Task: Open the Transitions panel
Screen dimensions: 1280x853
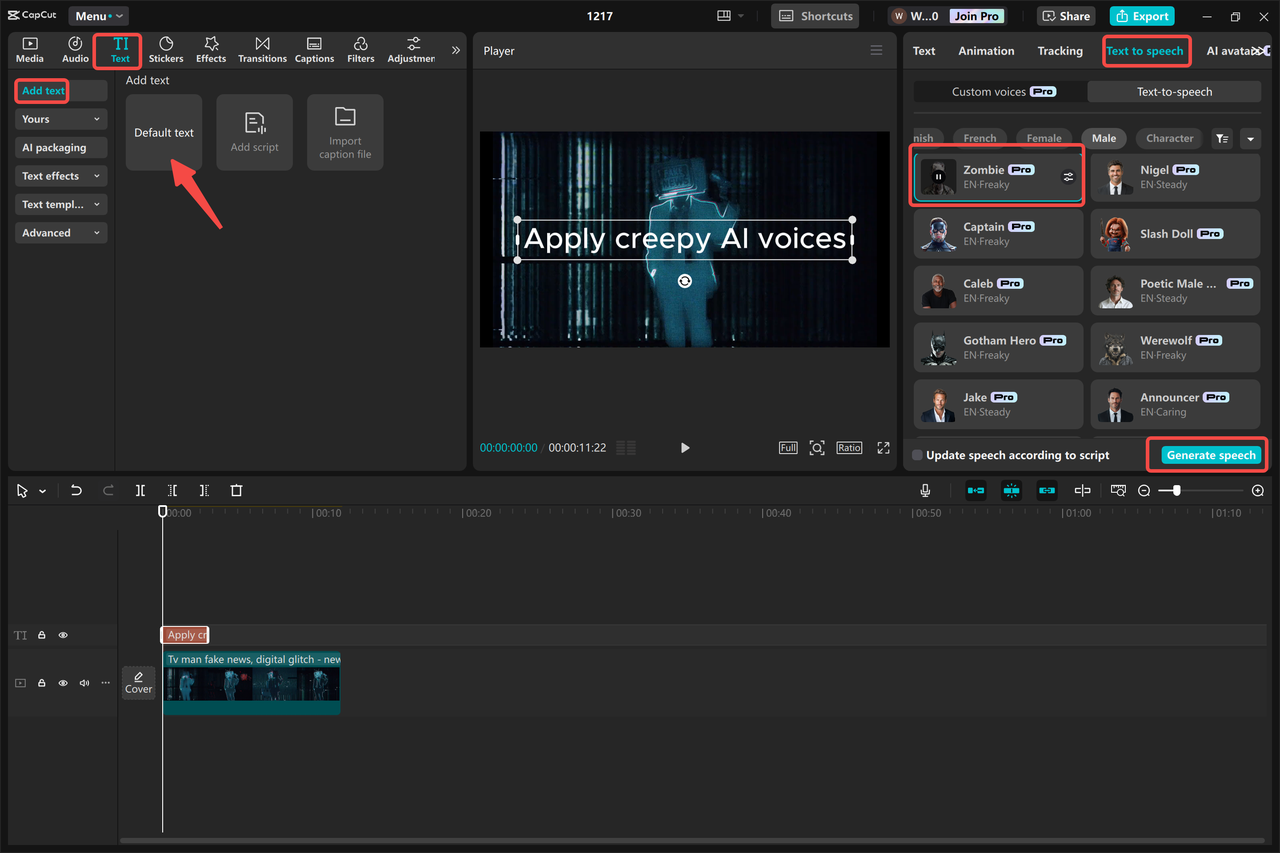Action: pos(262,50)
